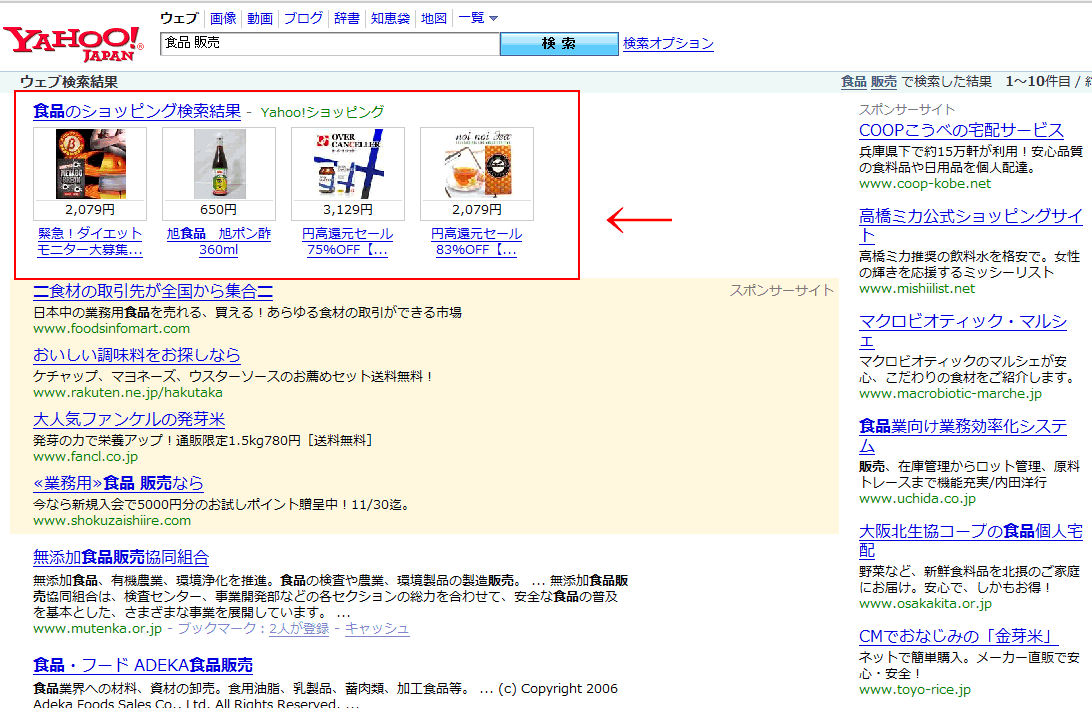Click the www.uchida.co.jp URL

click(917, 499)
